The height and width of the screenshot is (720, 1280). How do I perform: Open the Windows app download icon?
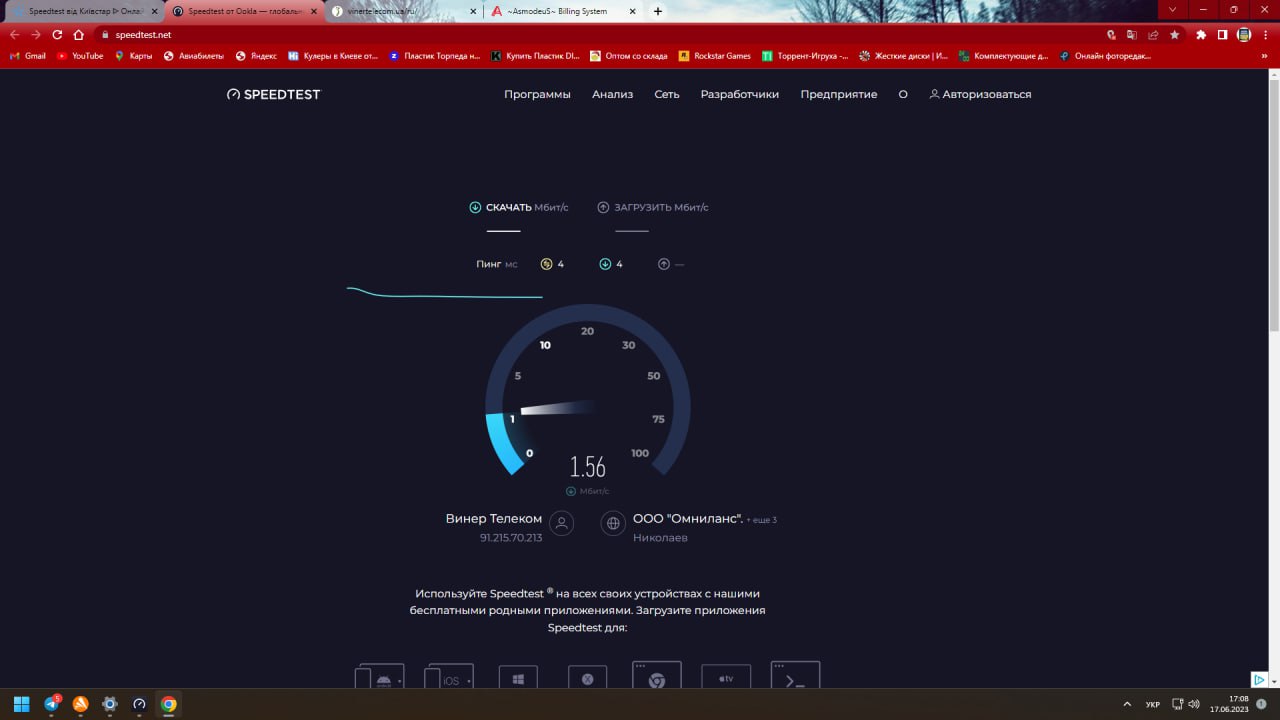(x=518, y=677)
